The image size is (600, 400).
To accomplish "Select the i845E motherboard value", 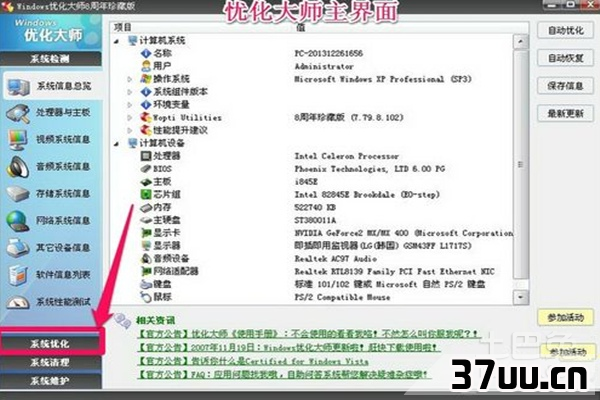I will coord(306,181).
